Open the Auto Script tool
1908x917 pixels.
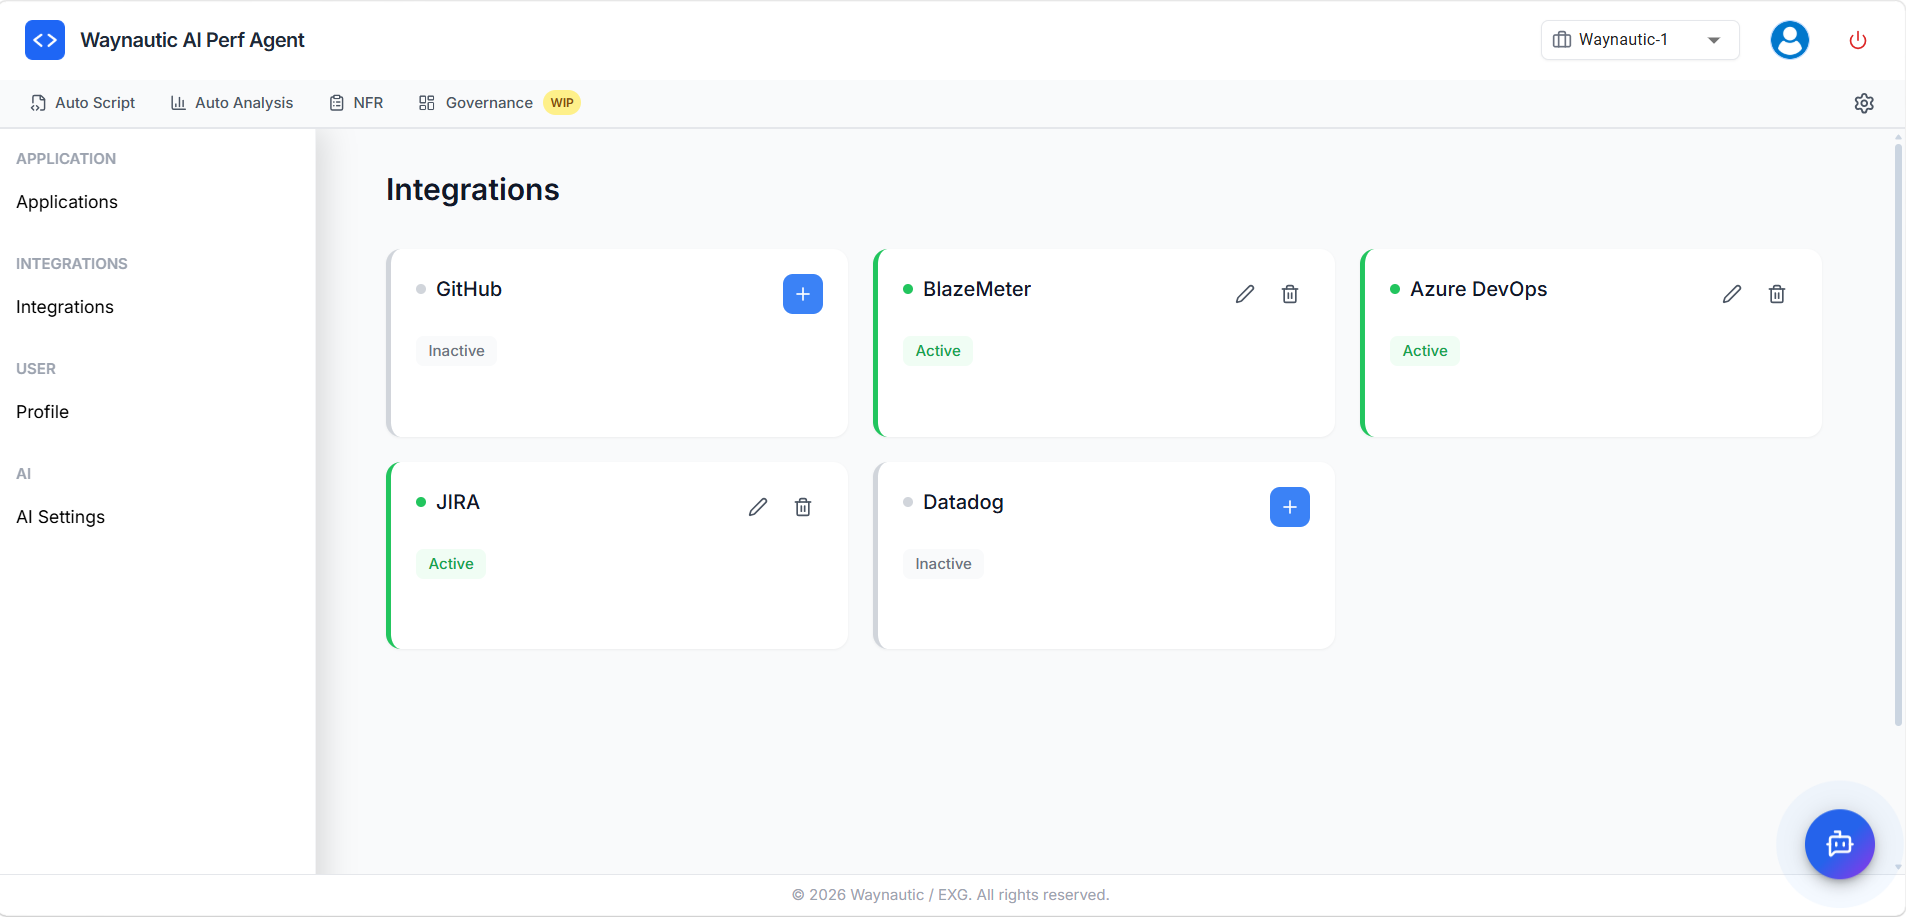84,102
